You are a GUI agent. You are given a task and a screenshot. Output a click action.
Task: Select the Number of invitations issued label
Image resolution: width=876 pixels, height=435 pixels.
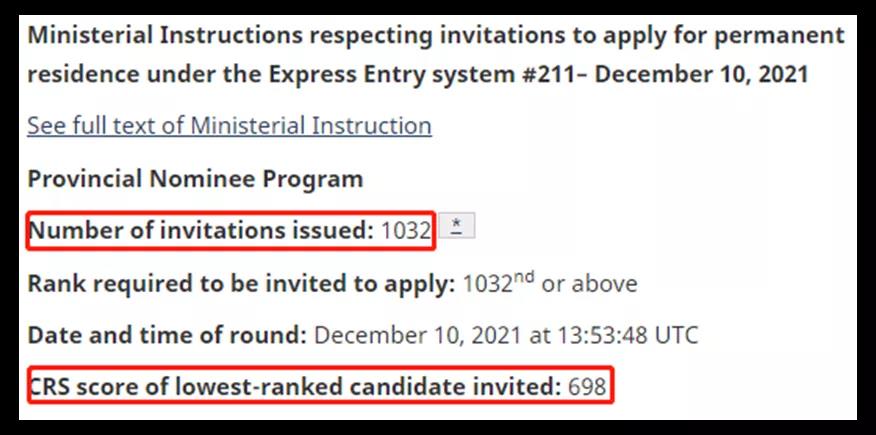click(201, 230)
